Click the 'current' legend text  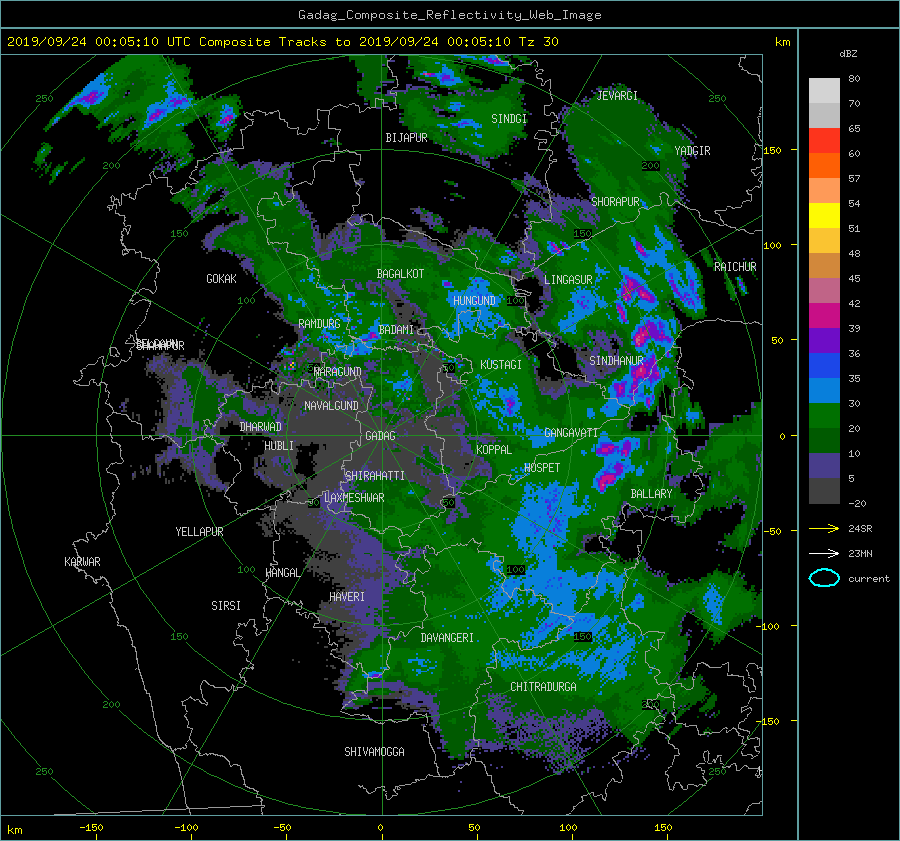point(869,579)
